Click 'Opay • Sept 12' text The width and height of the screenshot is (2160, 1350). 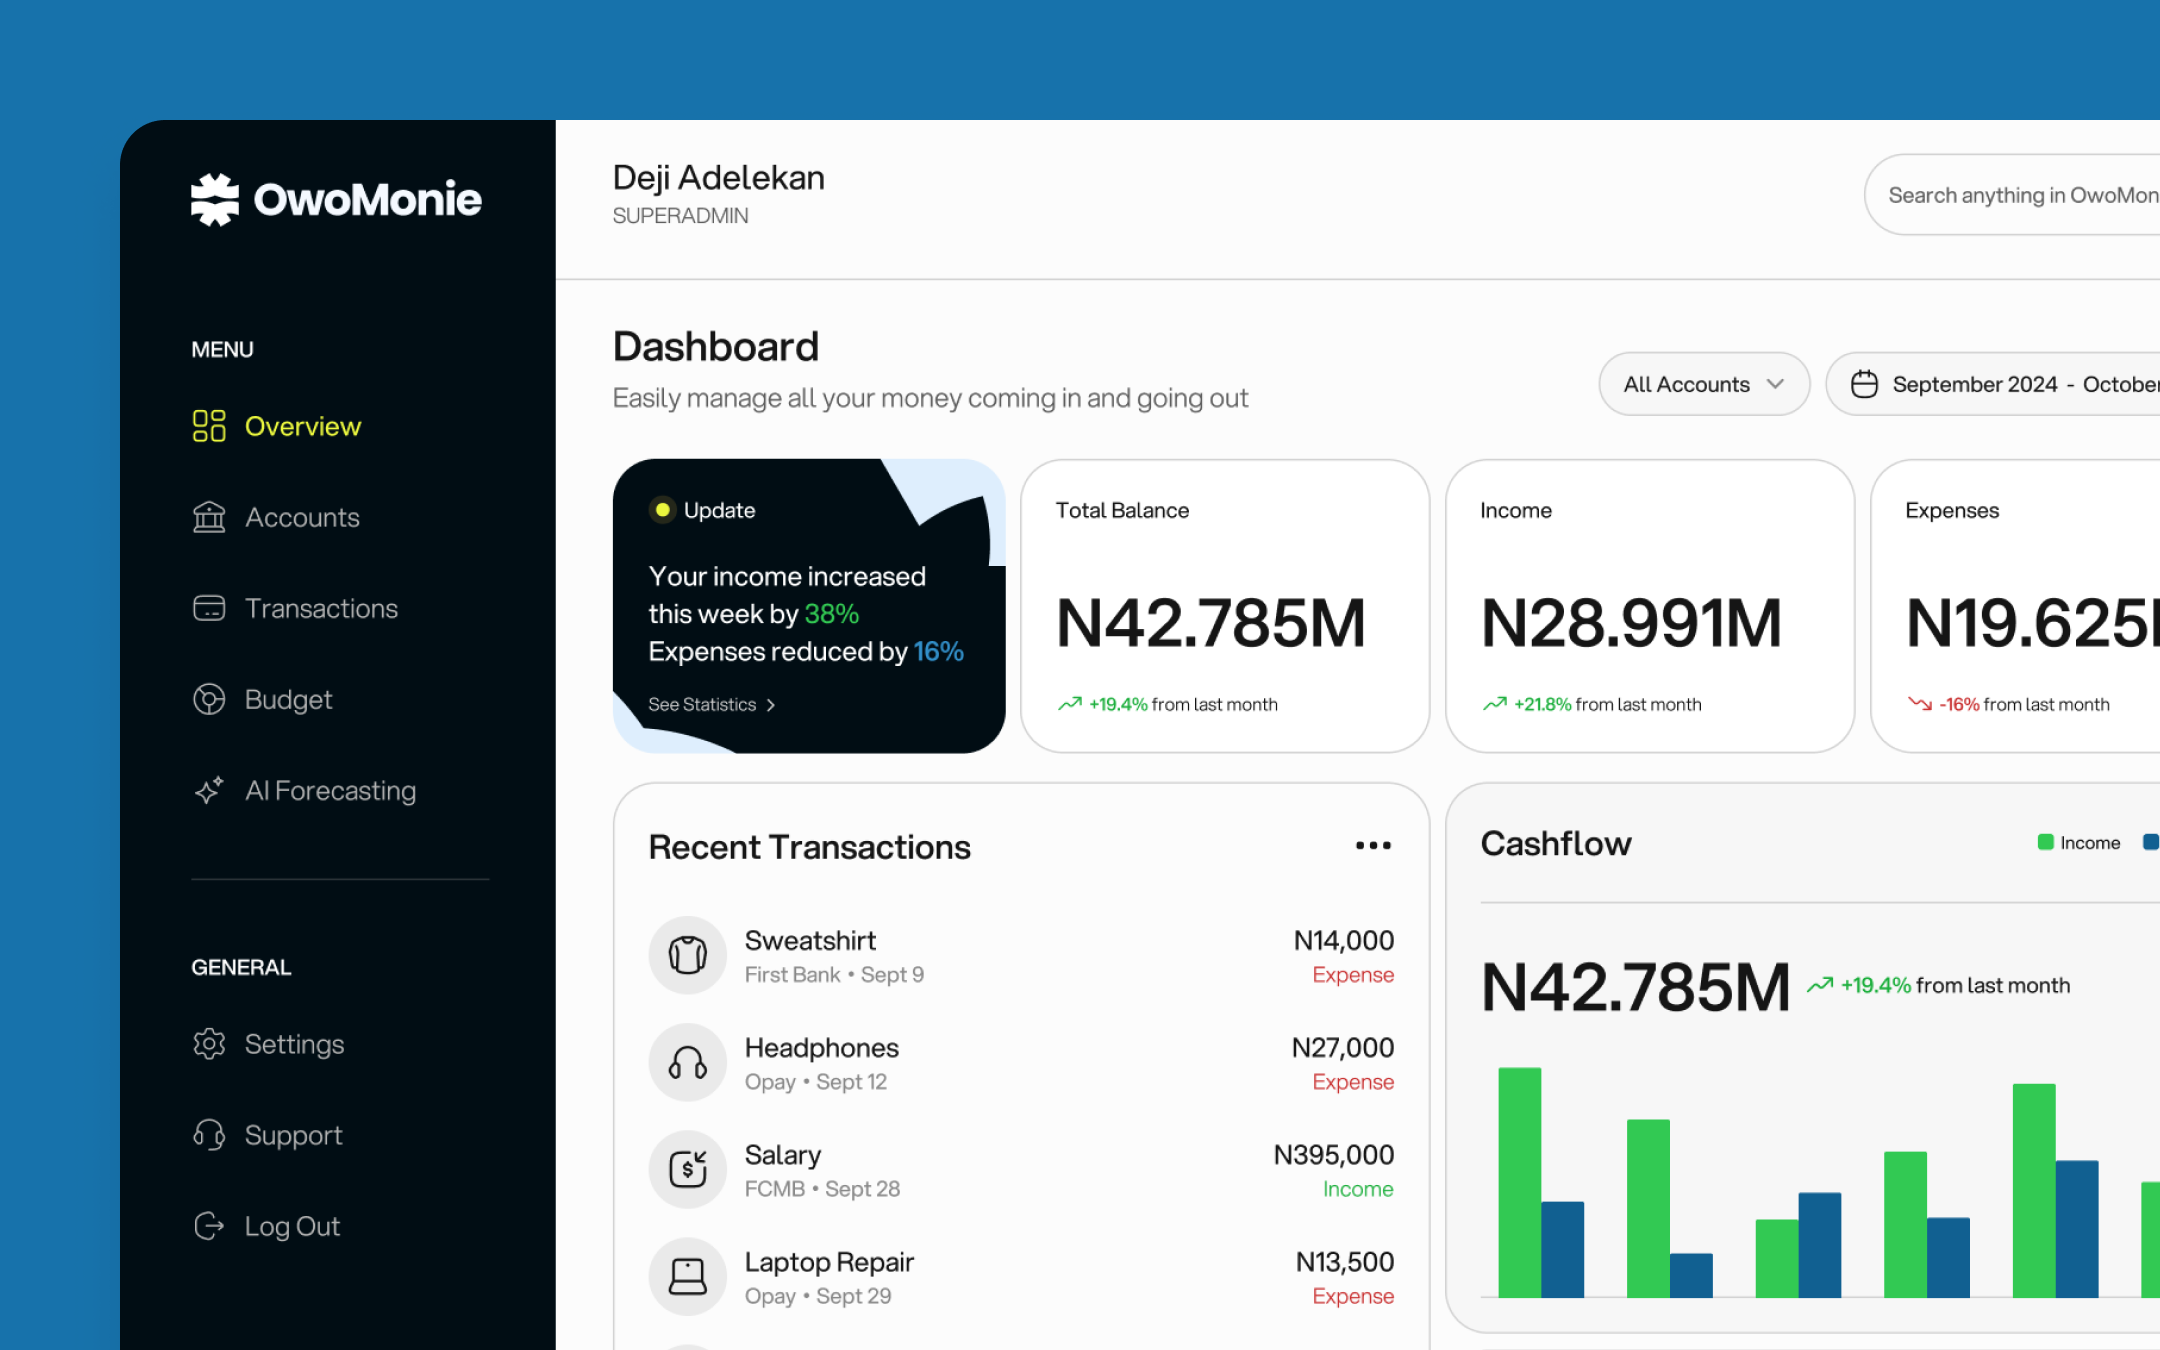point(816,1082)
